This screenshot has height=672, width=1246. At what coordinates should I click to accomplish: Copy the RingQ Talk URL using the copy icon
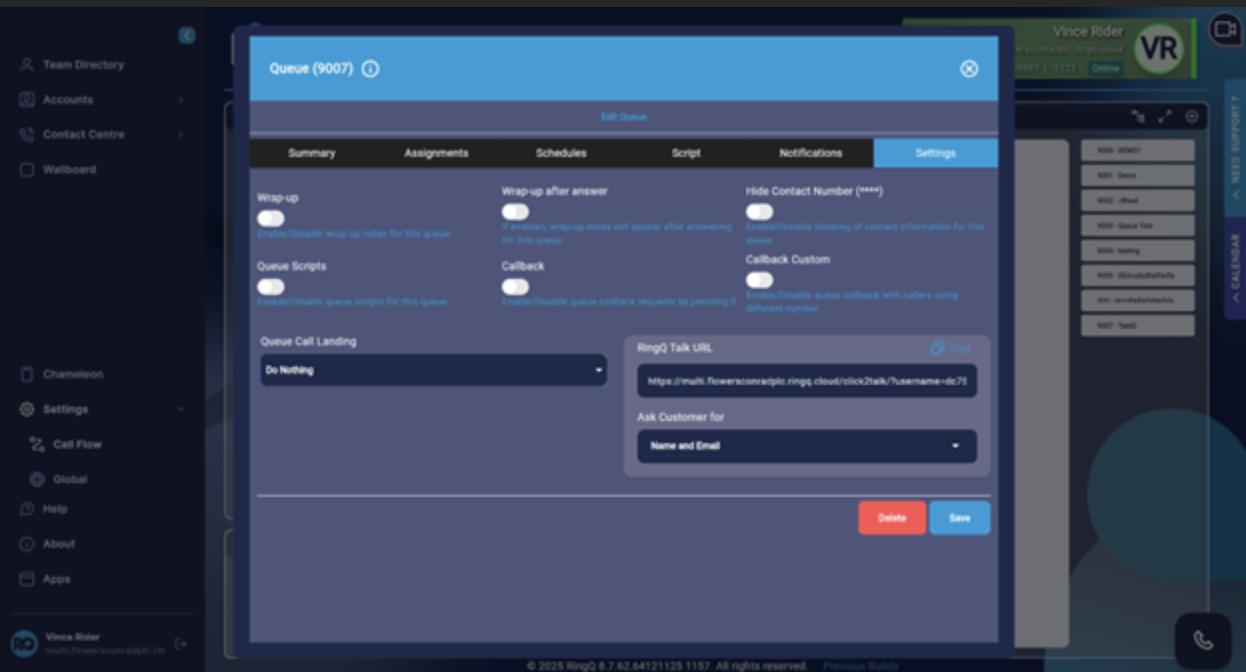click(938, 347)
